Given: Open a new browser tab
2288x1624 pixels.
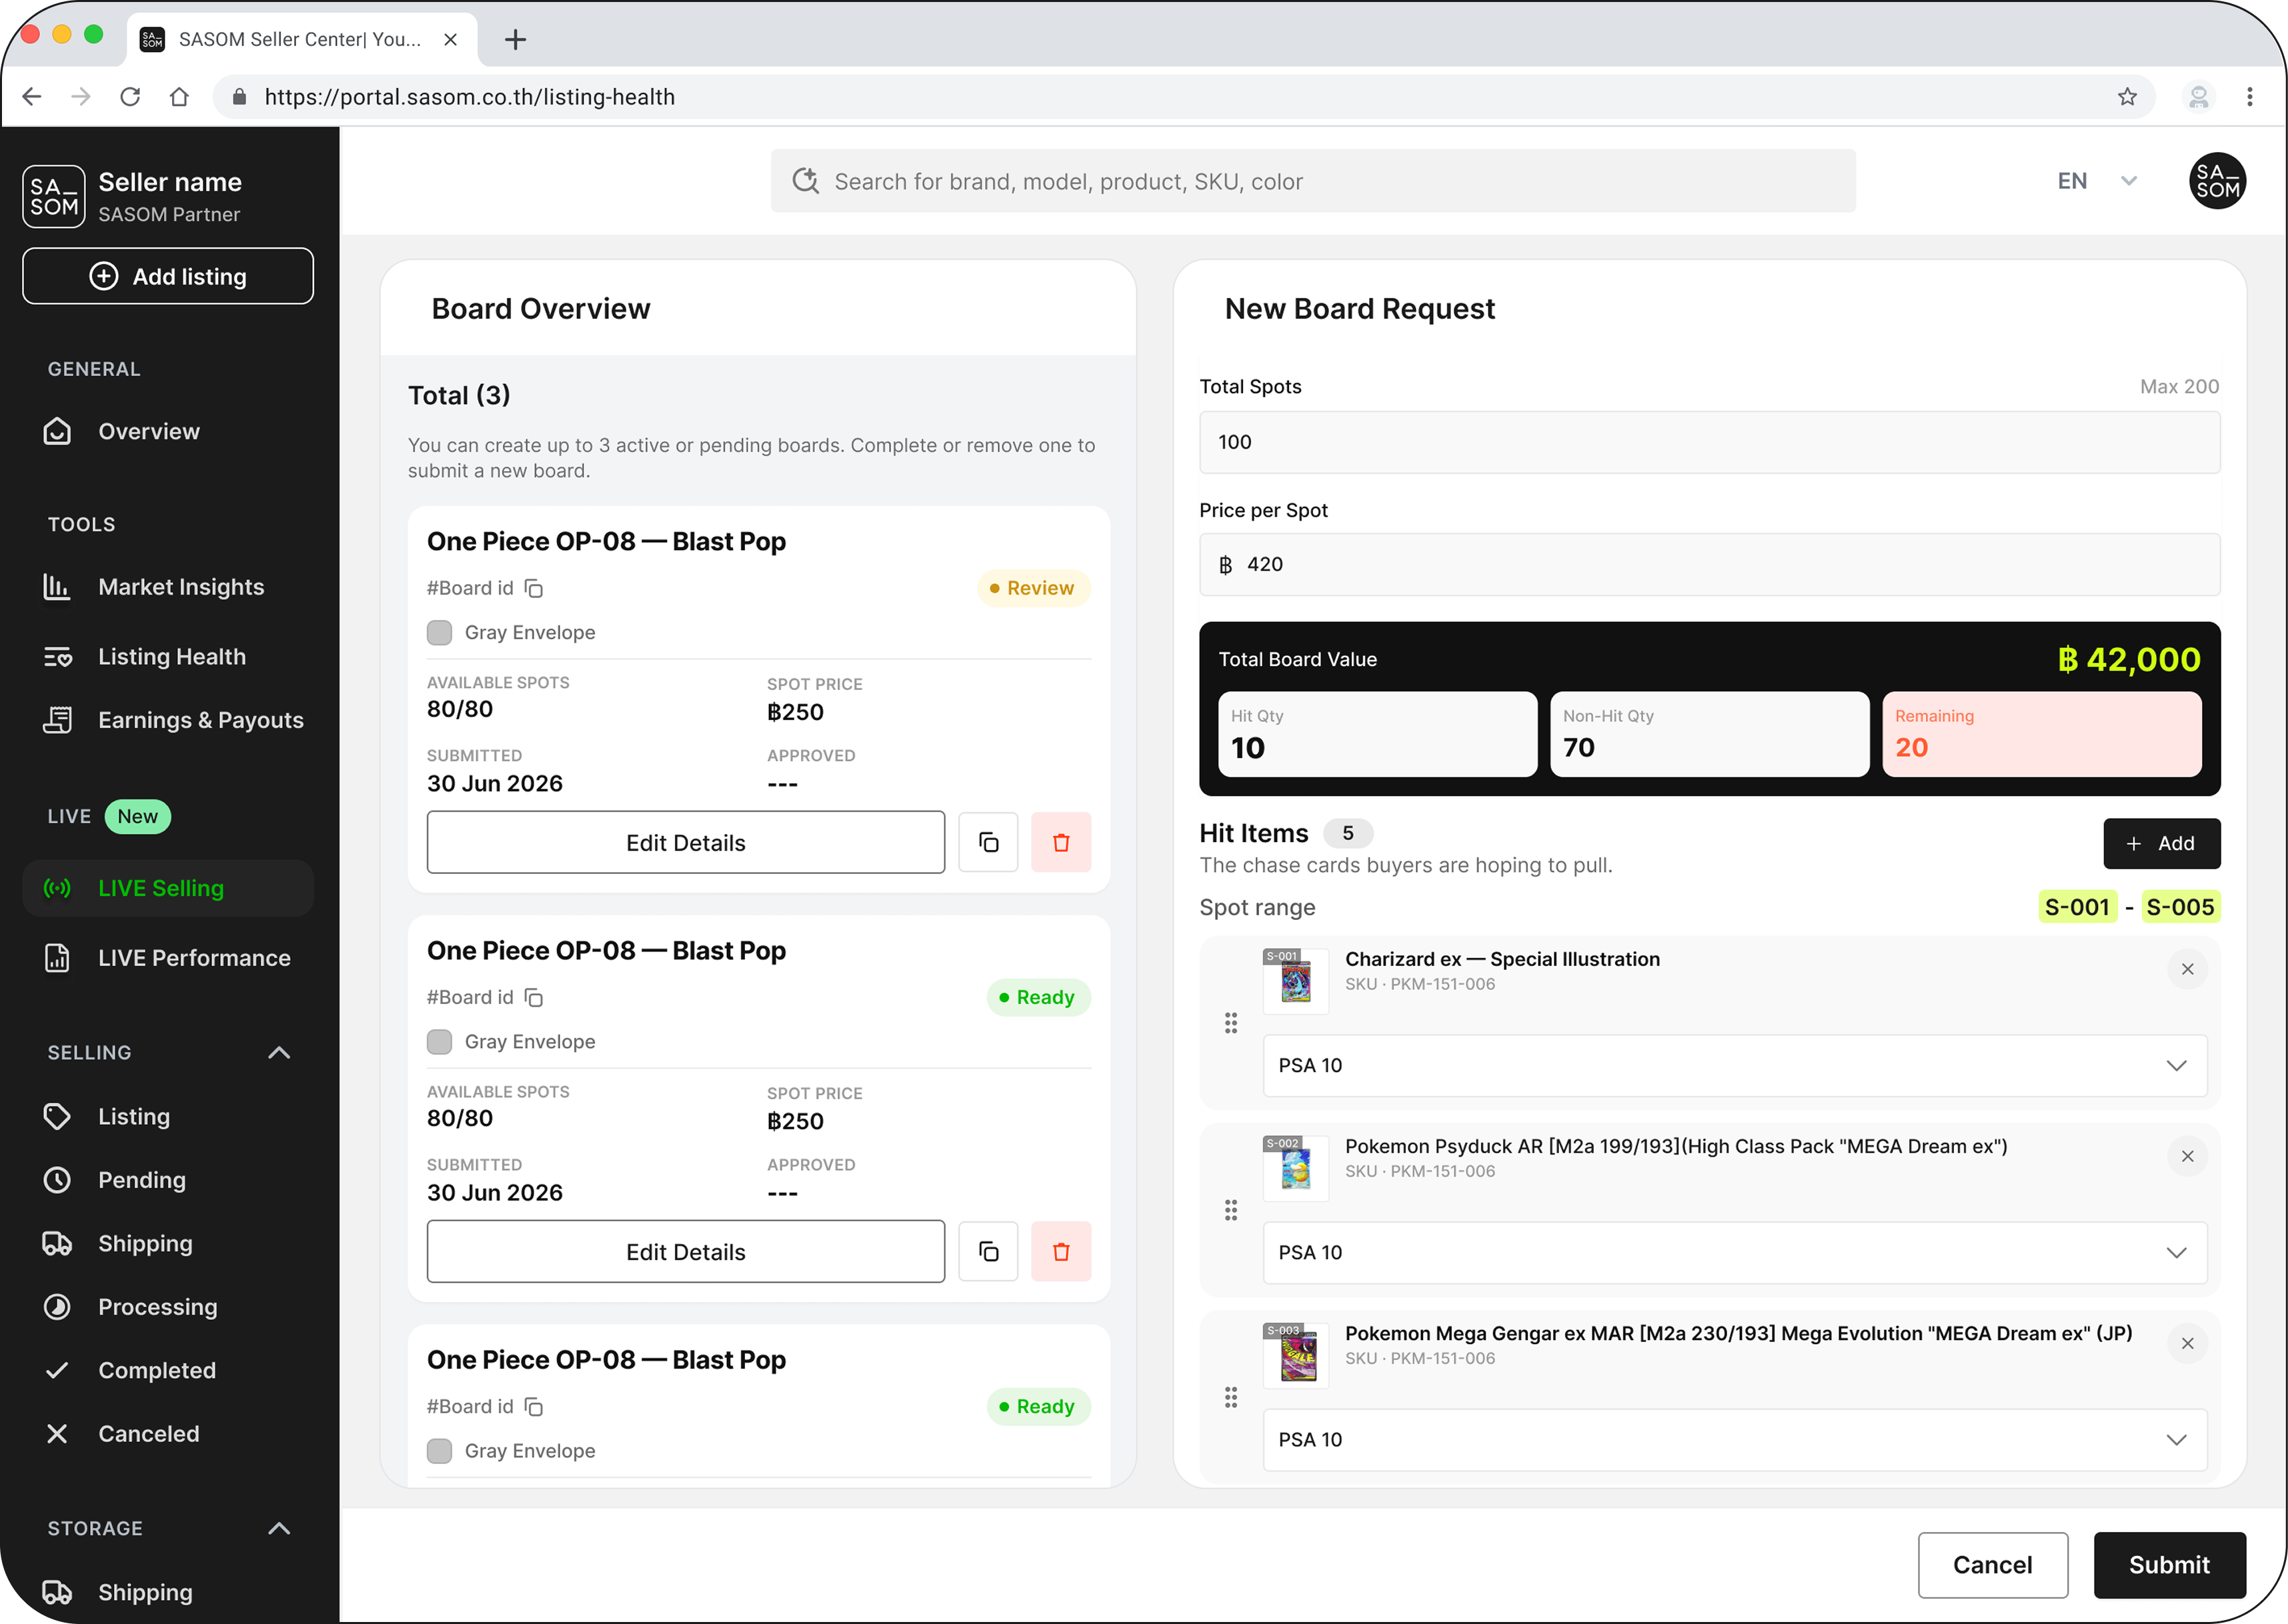Looking at the screenshot, I should pyautogui.click(x=515, y=39).
